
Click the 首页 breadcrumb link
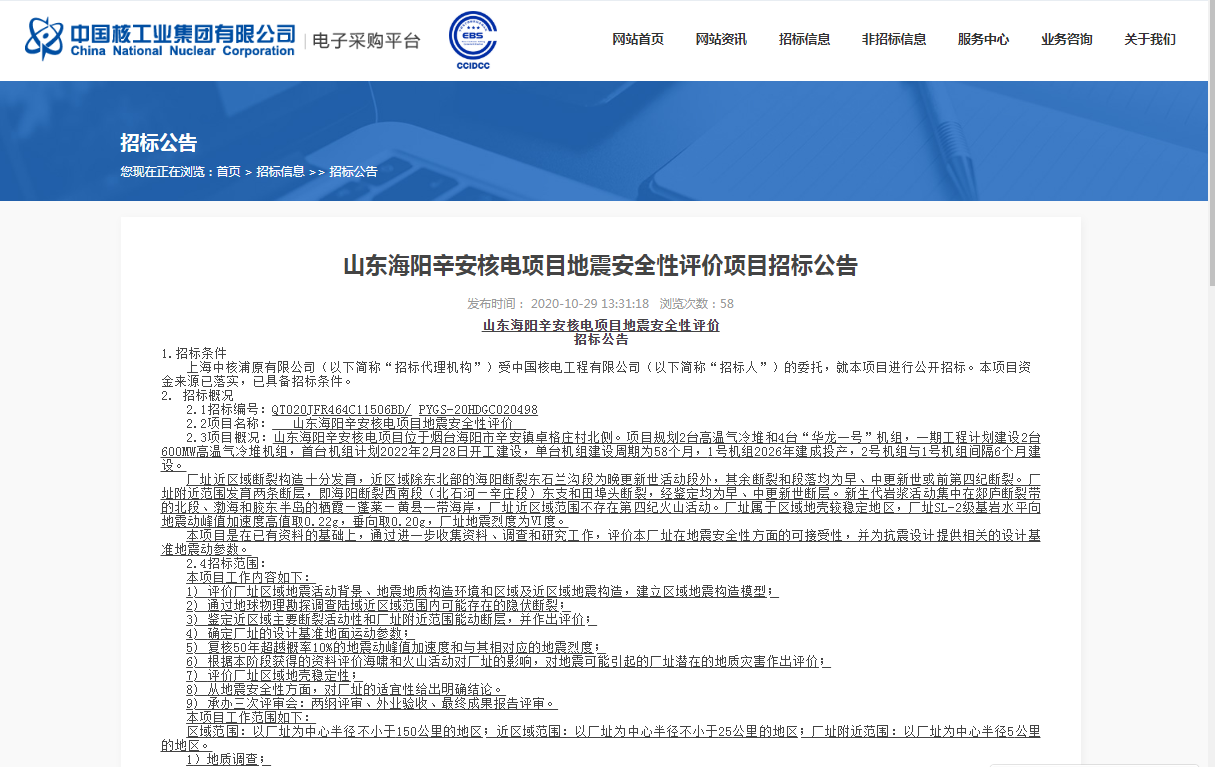tap(228, 172)
